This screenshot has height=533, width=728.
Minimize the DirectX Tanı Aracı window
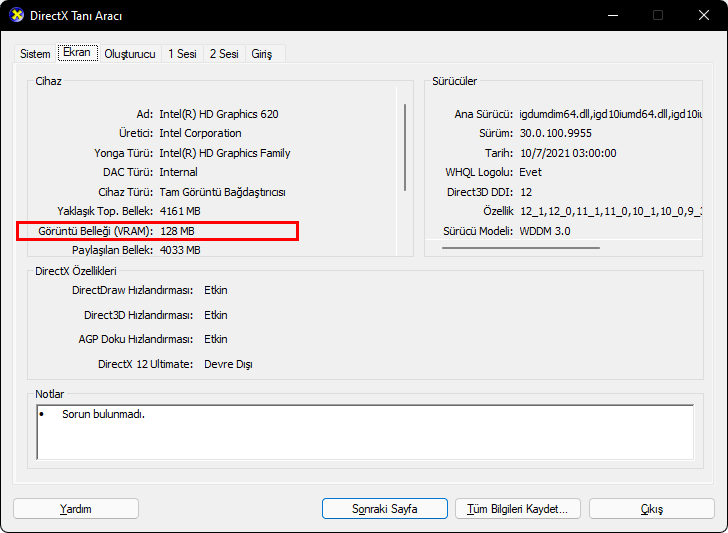[613, 15]
